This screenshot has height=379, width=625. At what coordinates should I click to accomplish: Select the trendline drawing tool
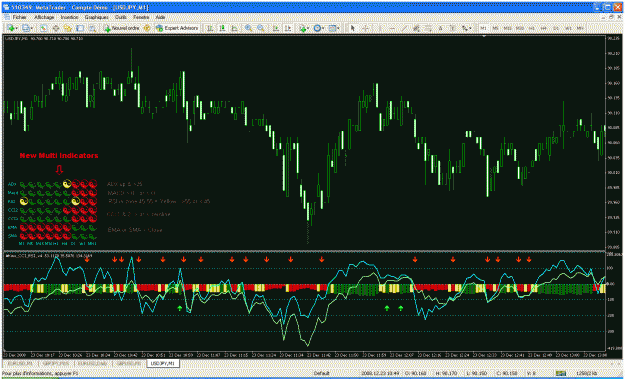(404, 28)
